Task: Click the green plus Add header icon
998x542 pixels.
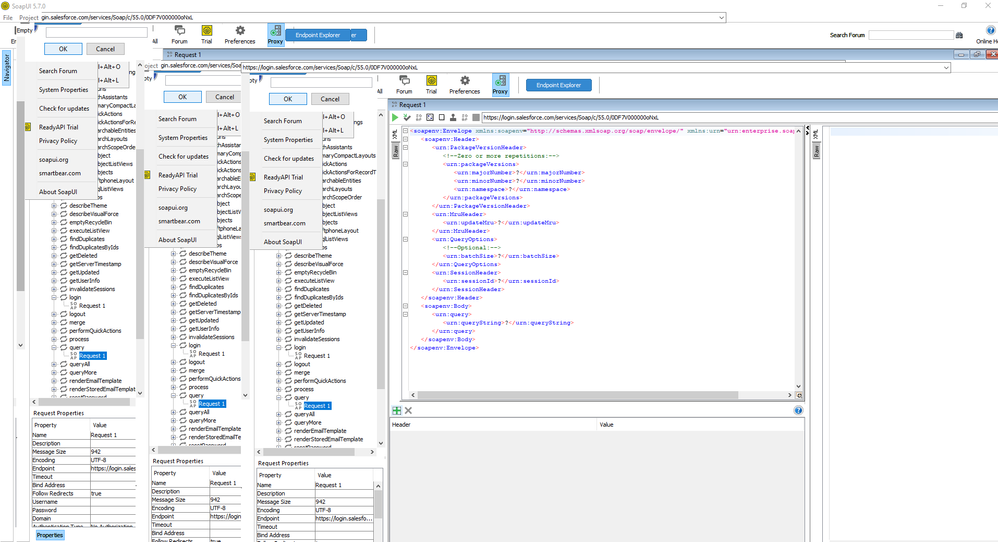Action: pyautogui.click(x=396, y=410)
